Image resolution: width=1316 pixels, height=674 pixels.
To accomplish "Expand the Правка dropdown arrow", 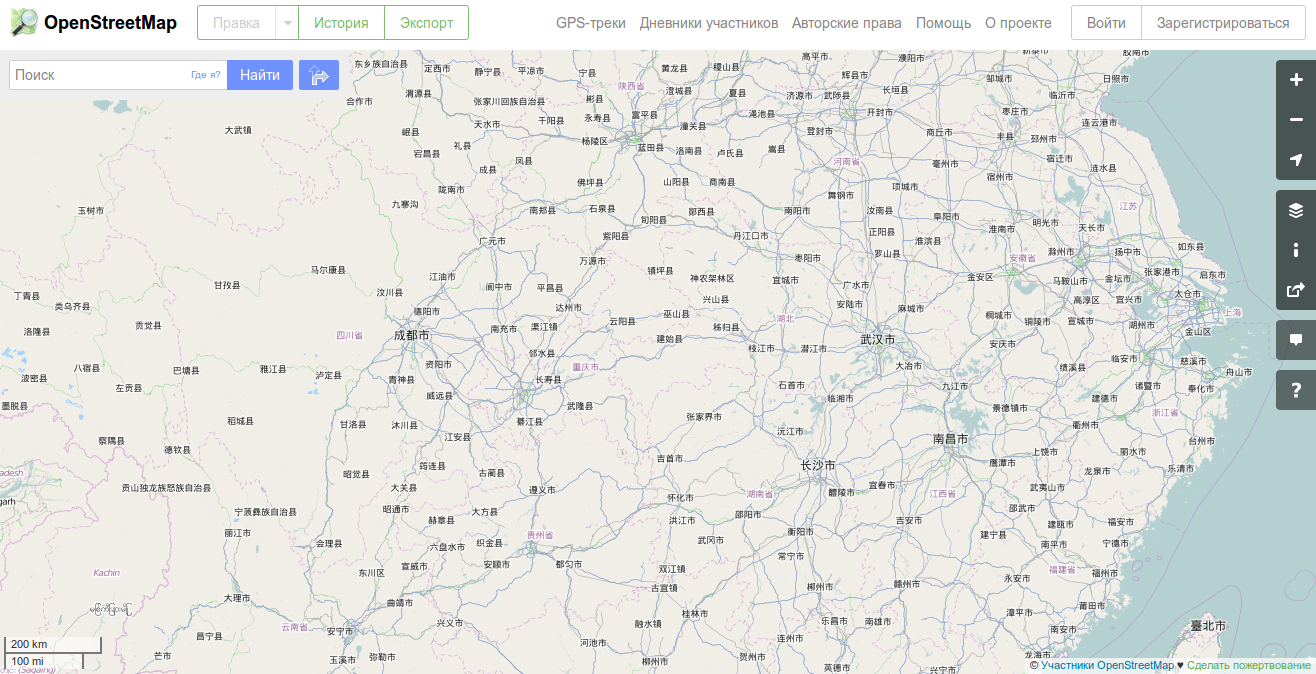I will coord(286,23).
